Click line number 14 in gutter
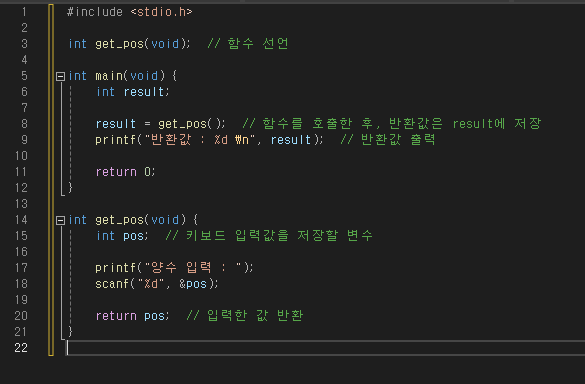Viewport: 585px width, 384px height. 21,220
